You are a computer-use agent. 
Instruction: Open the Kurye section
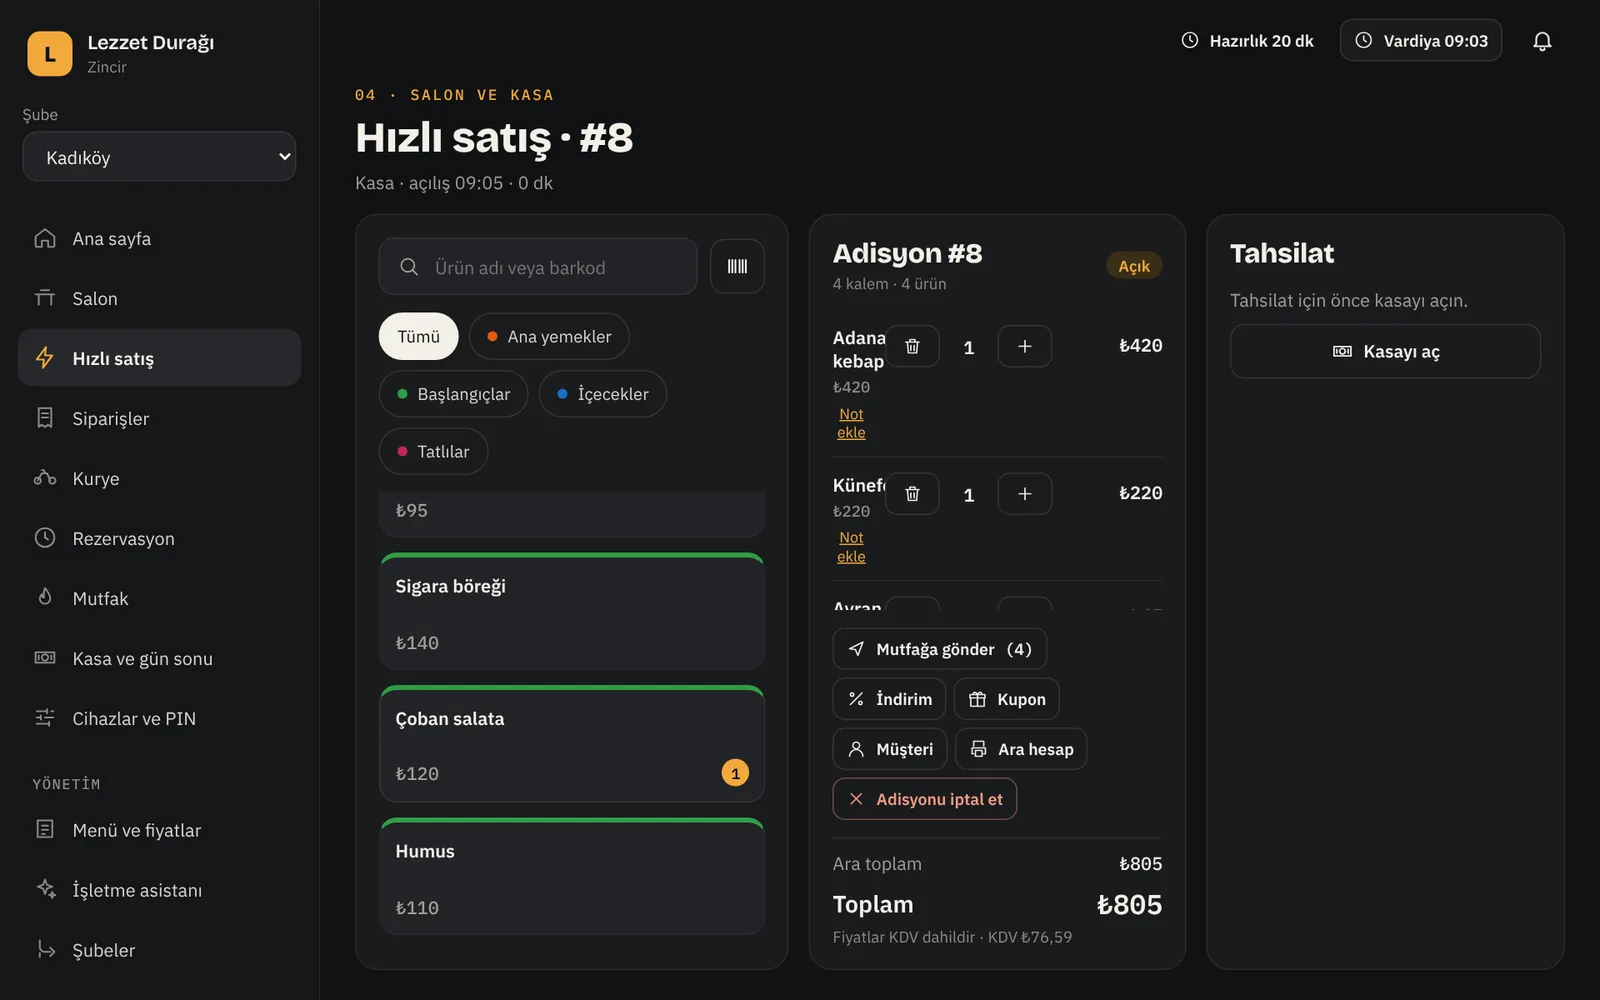pos(159,478)
